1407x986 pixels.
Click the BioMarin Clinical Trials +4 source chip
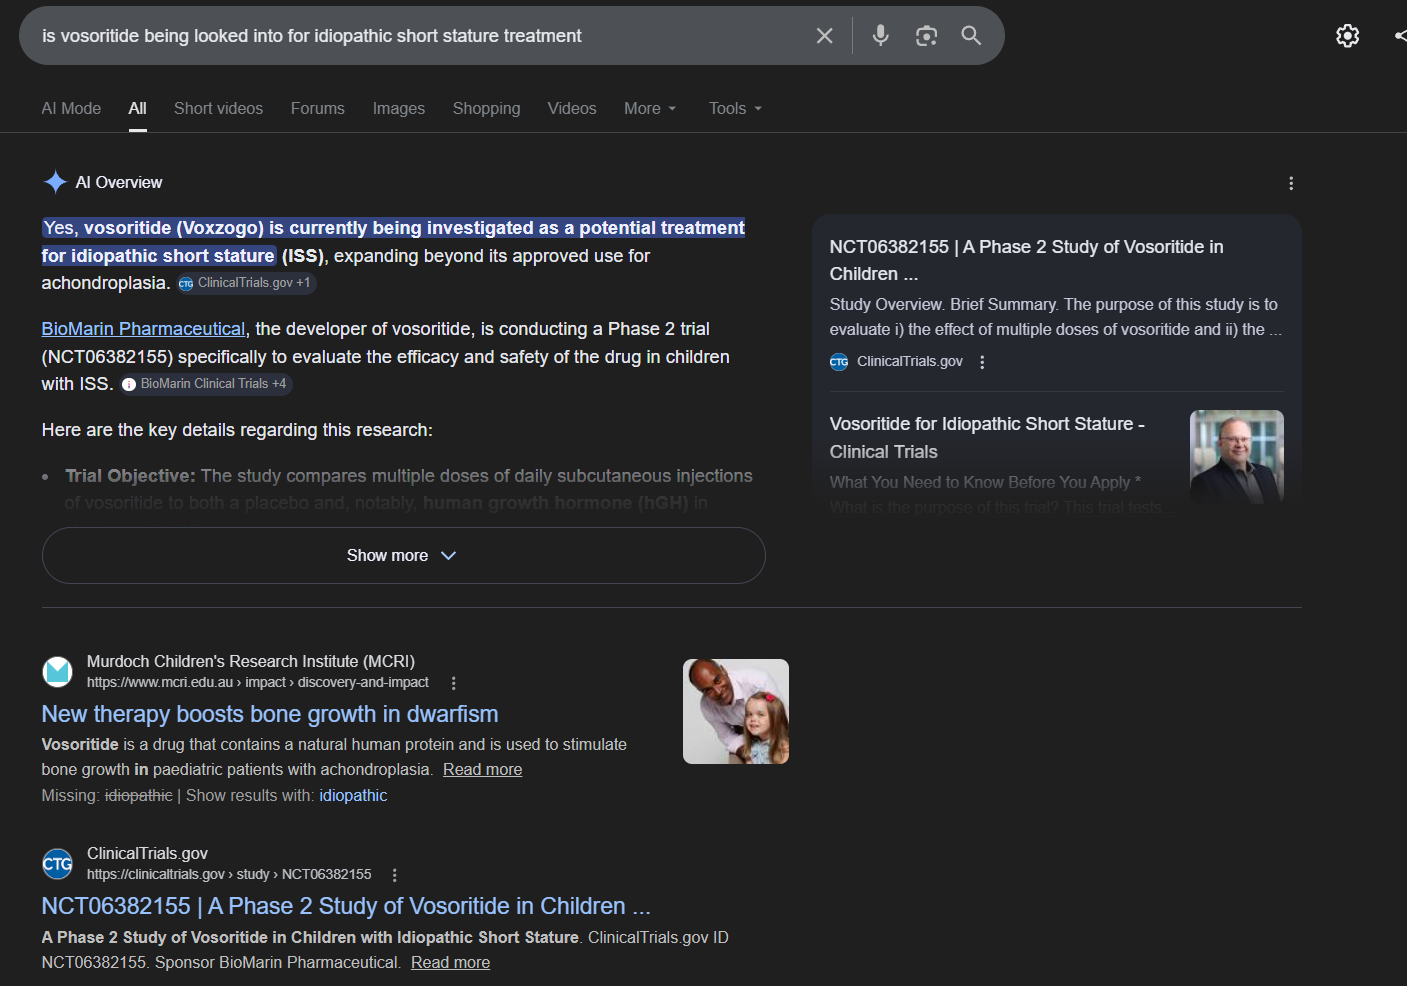pyautogui.click(x=206, y=384)
